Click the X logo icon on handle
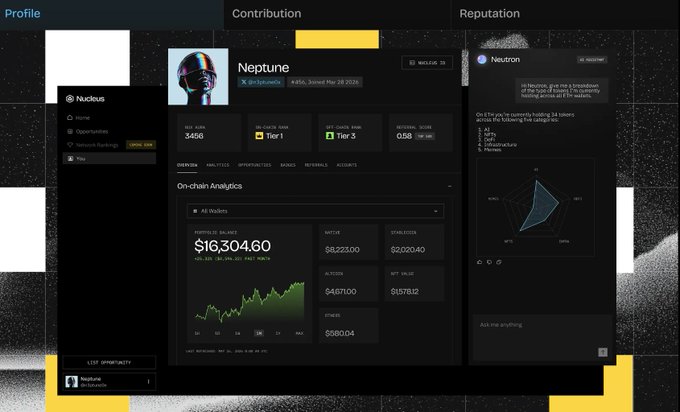 [x=244, y=82]
